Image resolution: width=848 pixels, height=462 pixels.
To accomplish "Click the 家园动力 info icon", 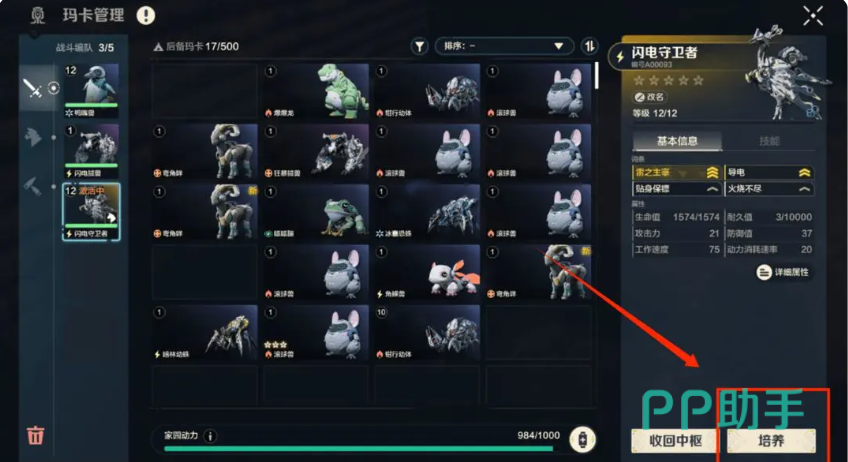I will [x=210, y=436].
